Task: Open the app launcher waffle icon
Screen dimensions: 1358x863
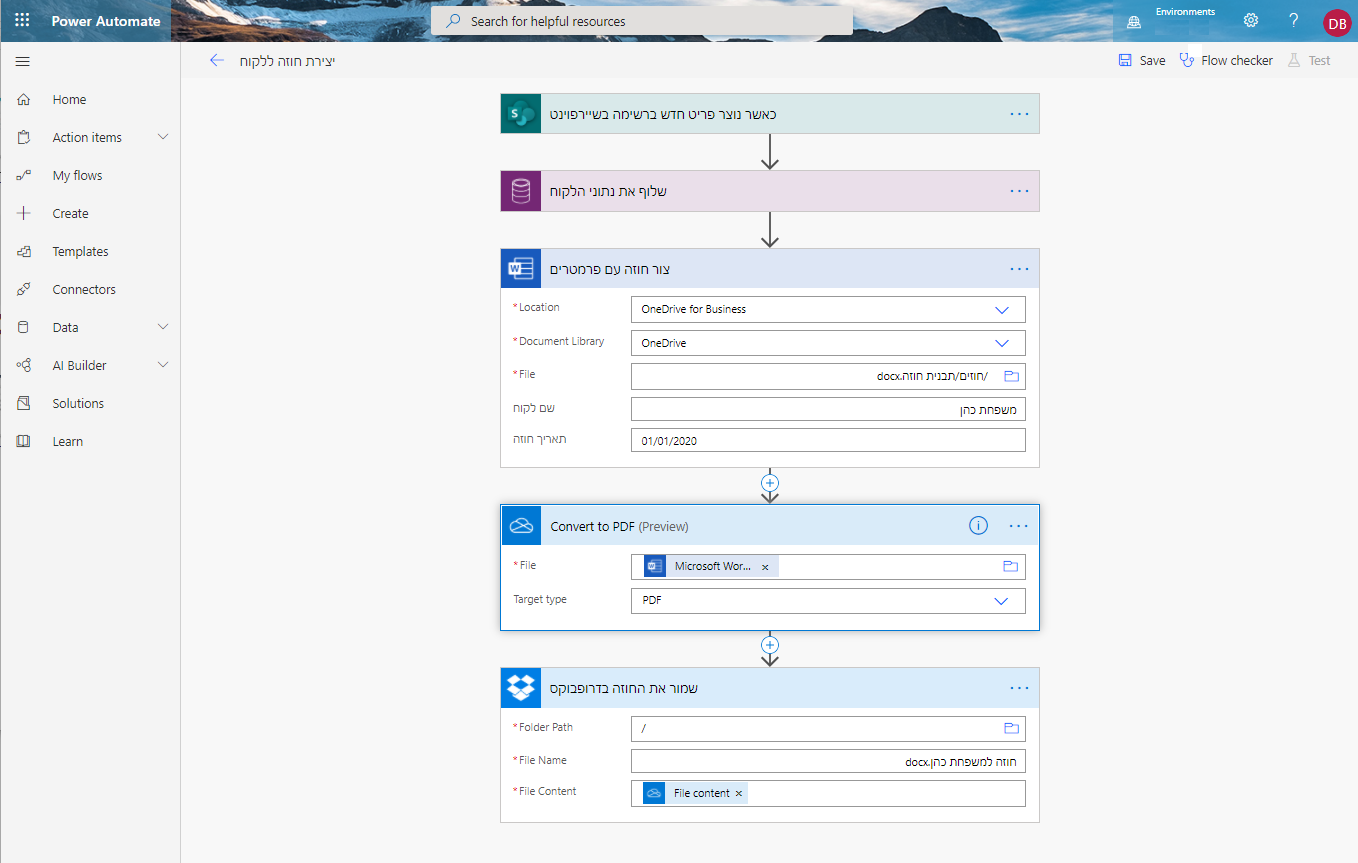Action: pos(22,20)
